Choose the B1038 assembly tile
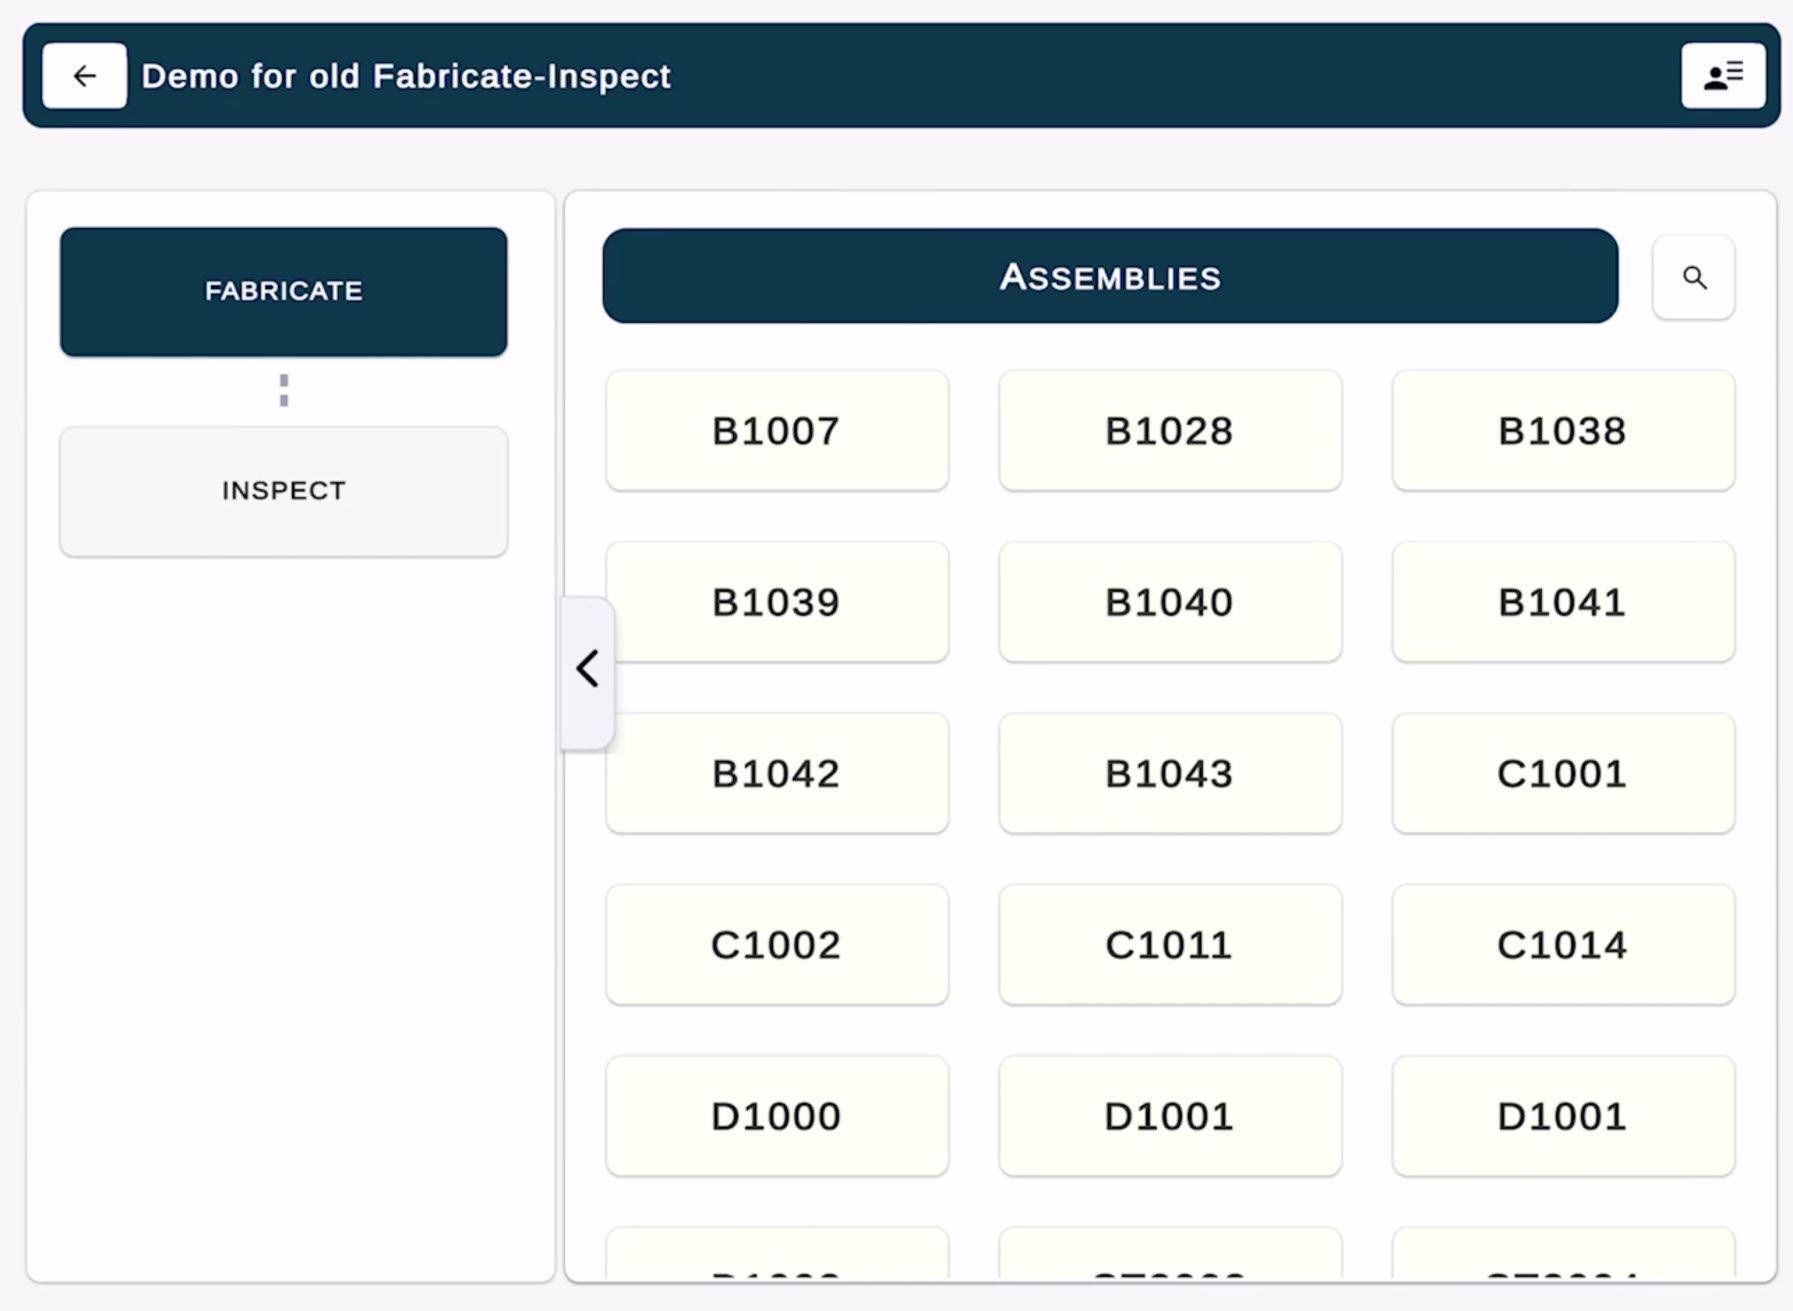This screenshot has width=1793, height=1311. click(1562, 431)
